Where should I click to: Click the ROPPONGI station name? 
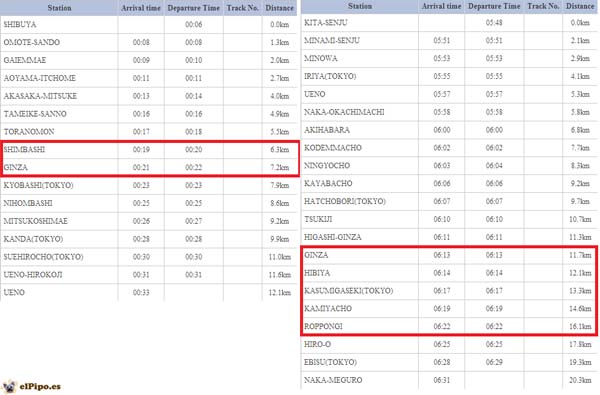click(x=323, y=326)
